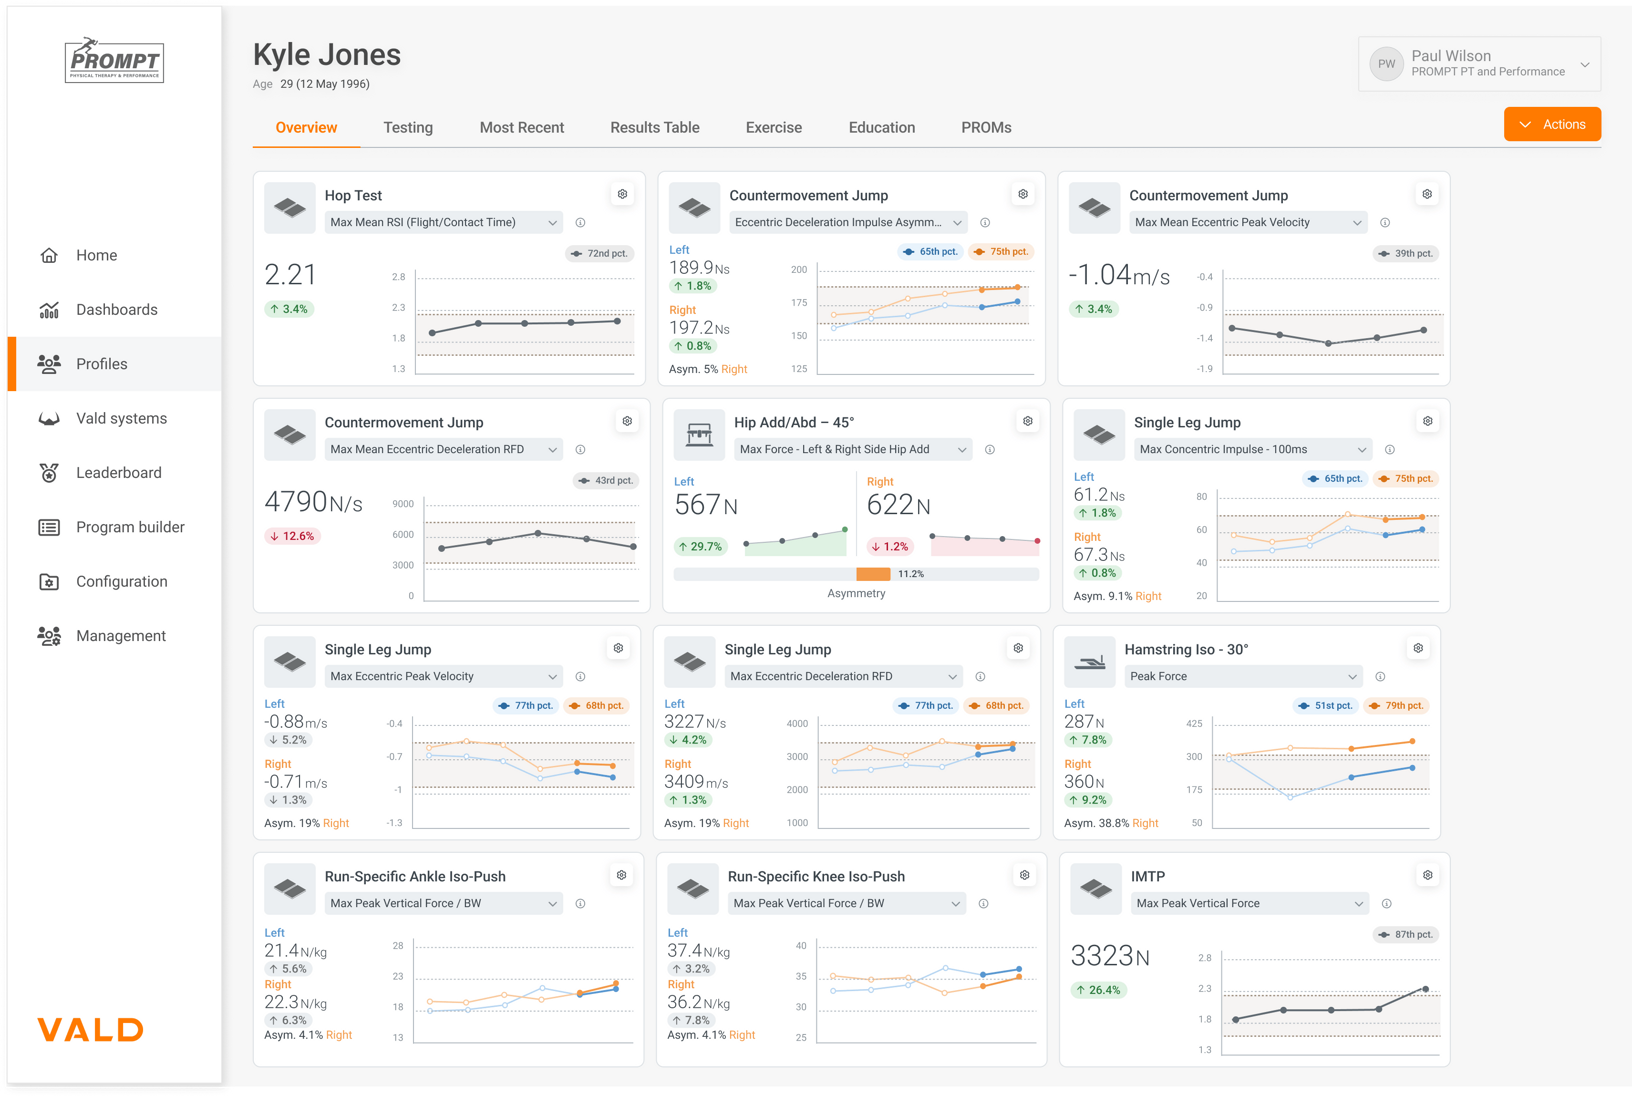The width and height of the screenshot is (1632, 1096).
Task: Expand the Max Mean RSI metric dropdown
Action: pyautogui.click(x=443, y=222)
